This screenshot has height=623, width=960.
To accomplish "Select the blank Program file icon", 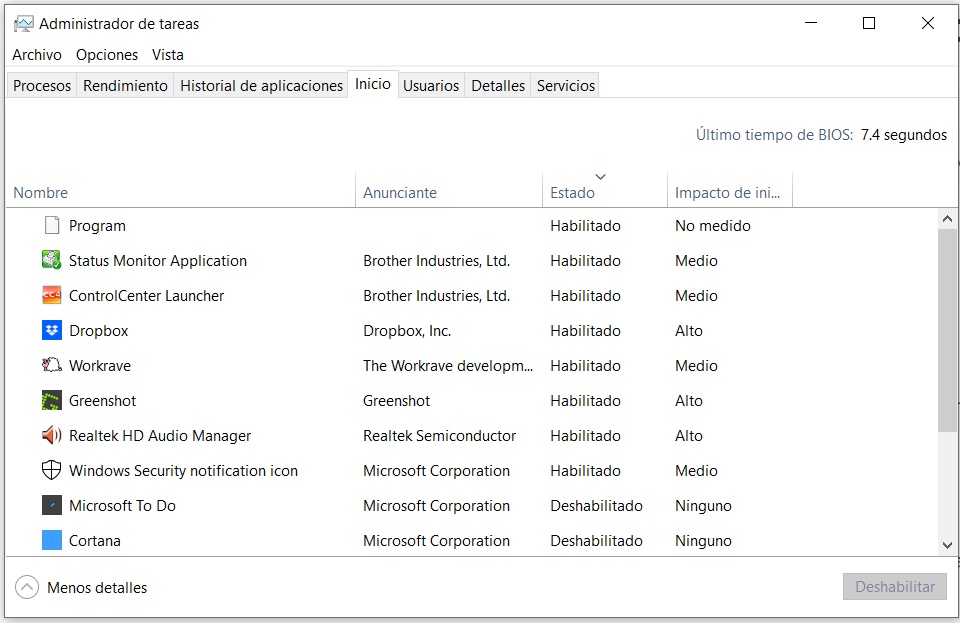I will (x=52, y=226).
